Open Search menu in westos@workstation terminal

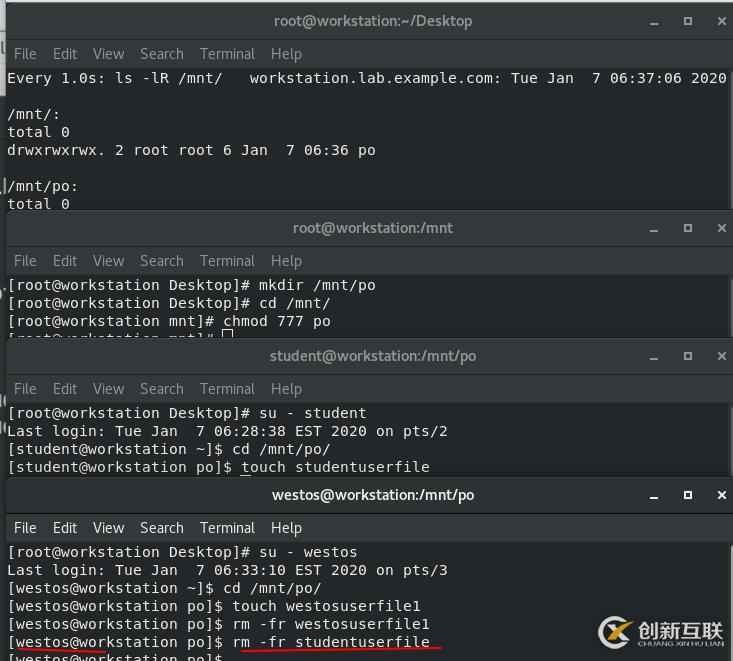[x=162, y=528]
